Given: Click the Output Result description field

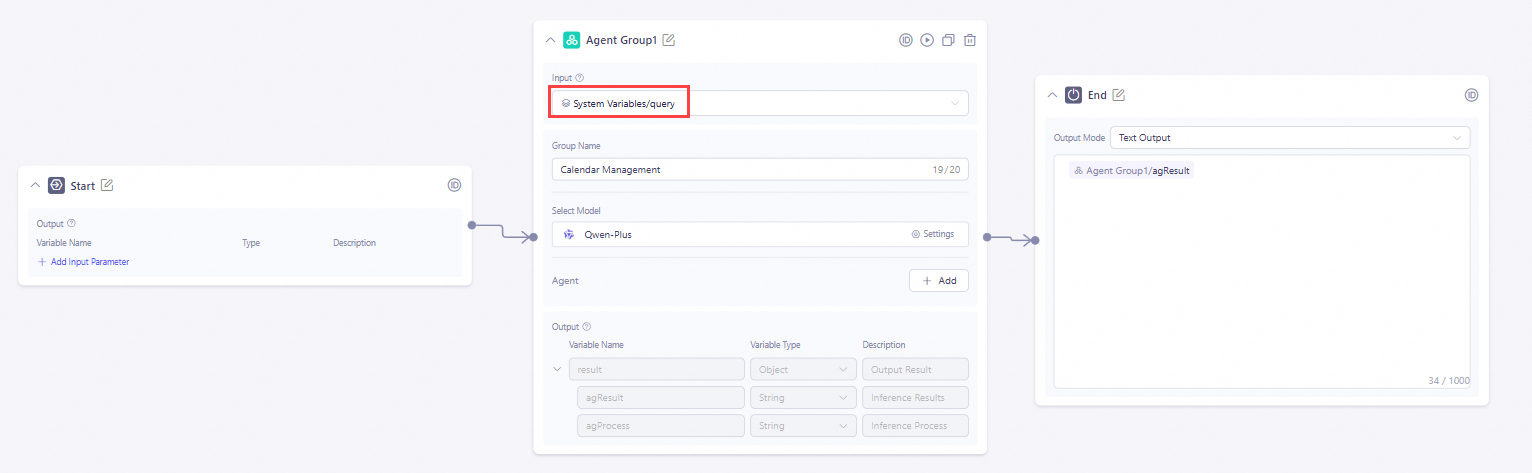Looking at the screenshot, I should click(x=915, y=369).
